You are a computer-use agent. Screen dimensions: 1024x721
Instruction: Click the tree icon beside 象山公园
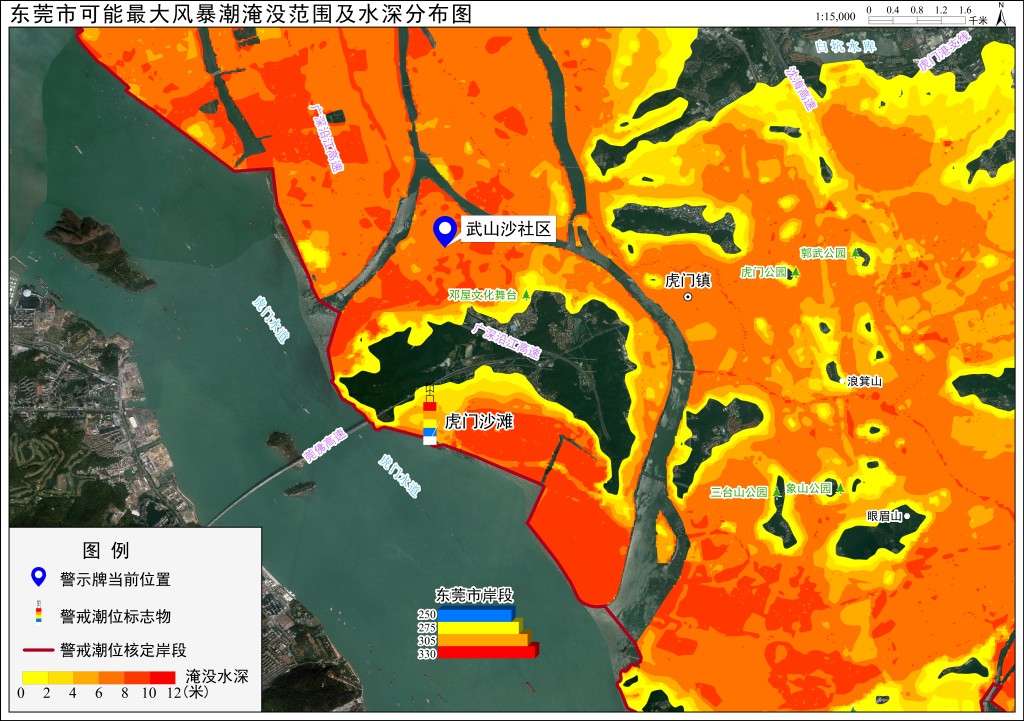pos(840,487)
